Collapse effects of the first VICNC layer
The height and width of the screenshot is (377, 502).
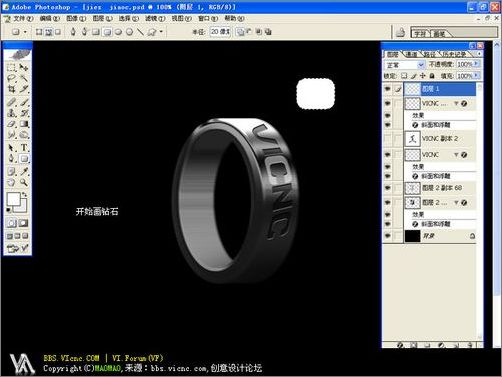pos(456,104)
